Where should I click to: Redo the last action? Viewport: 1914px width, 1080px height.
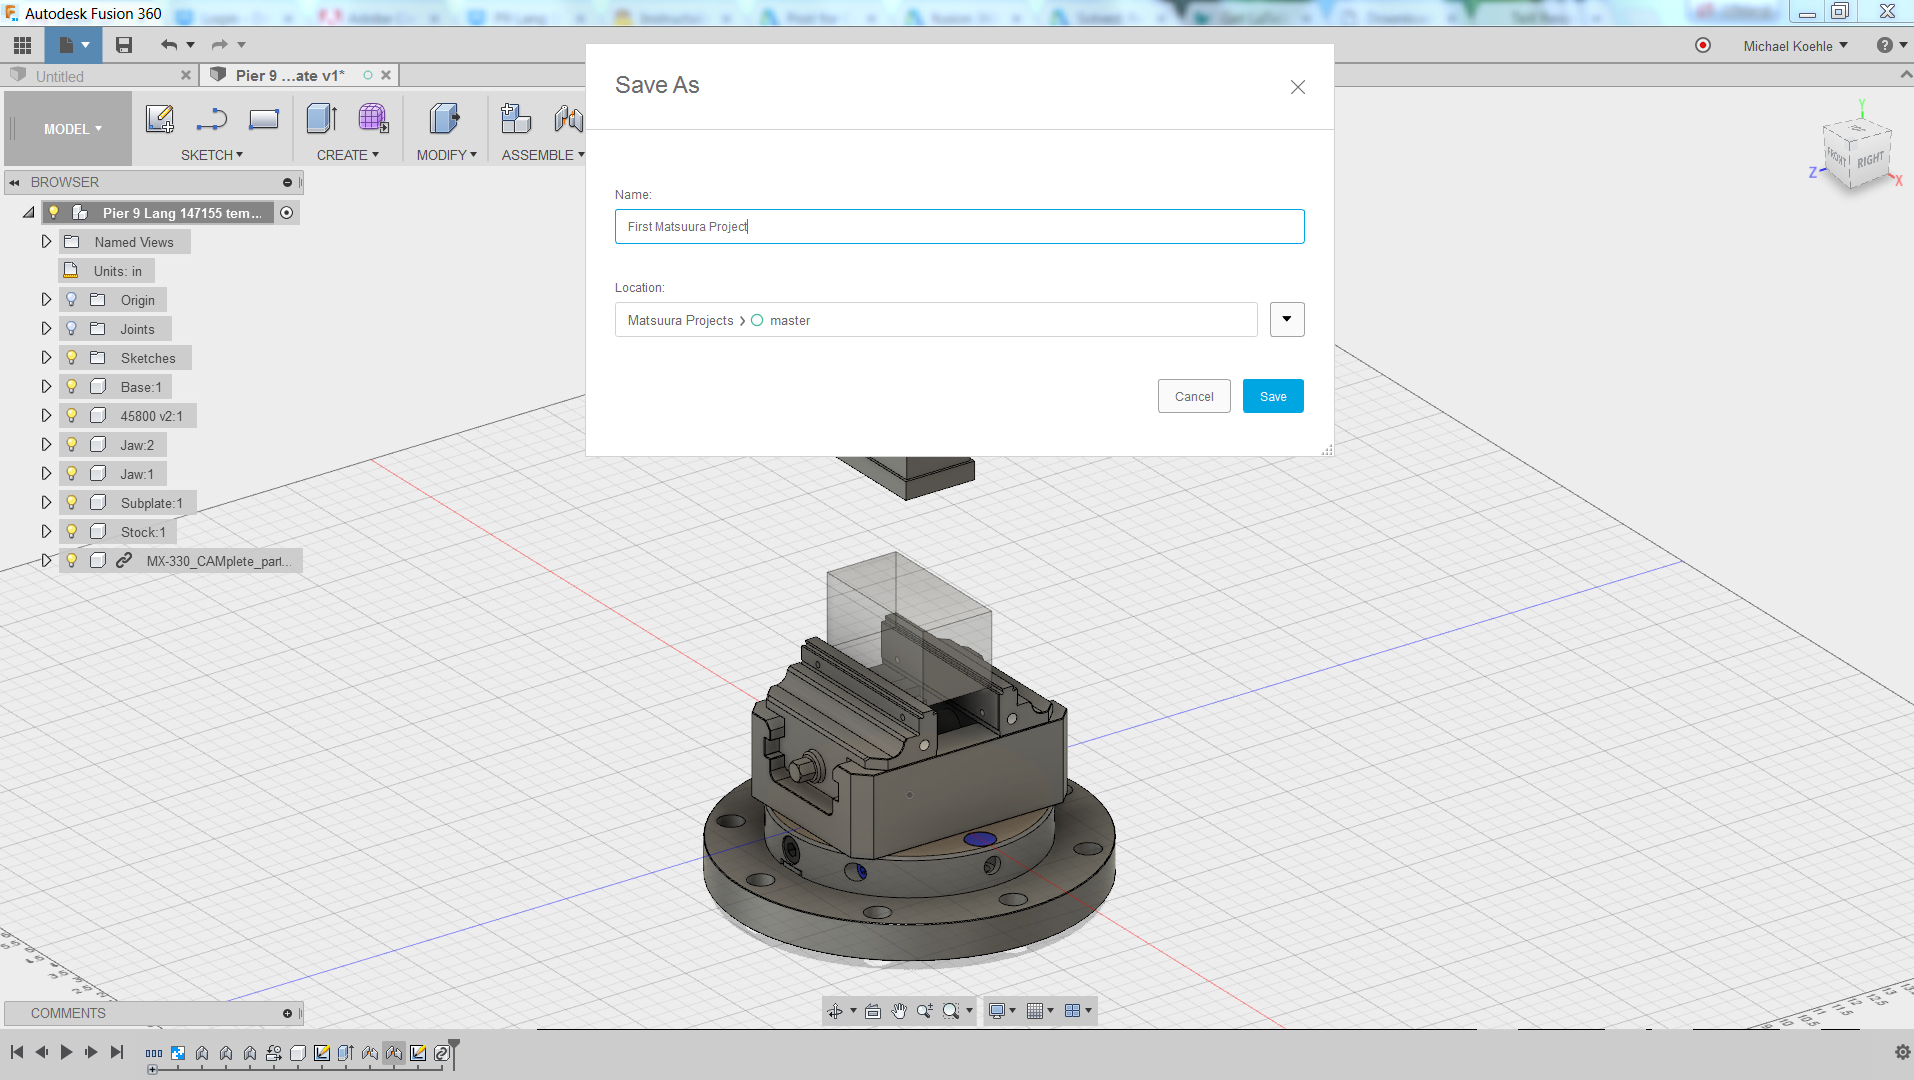(220, 45)
